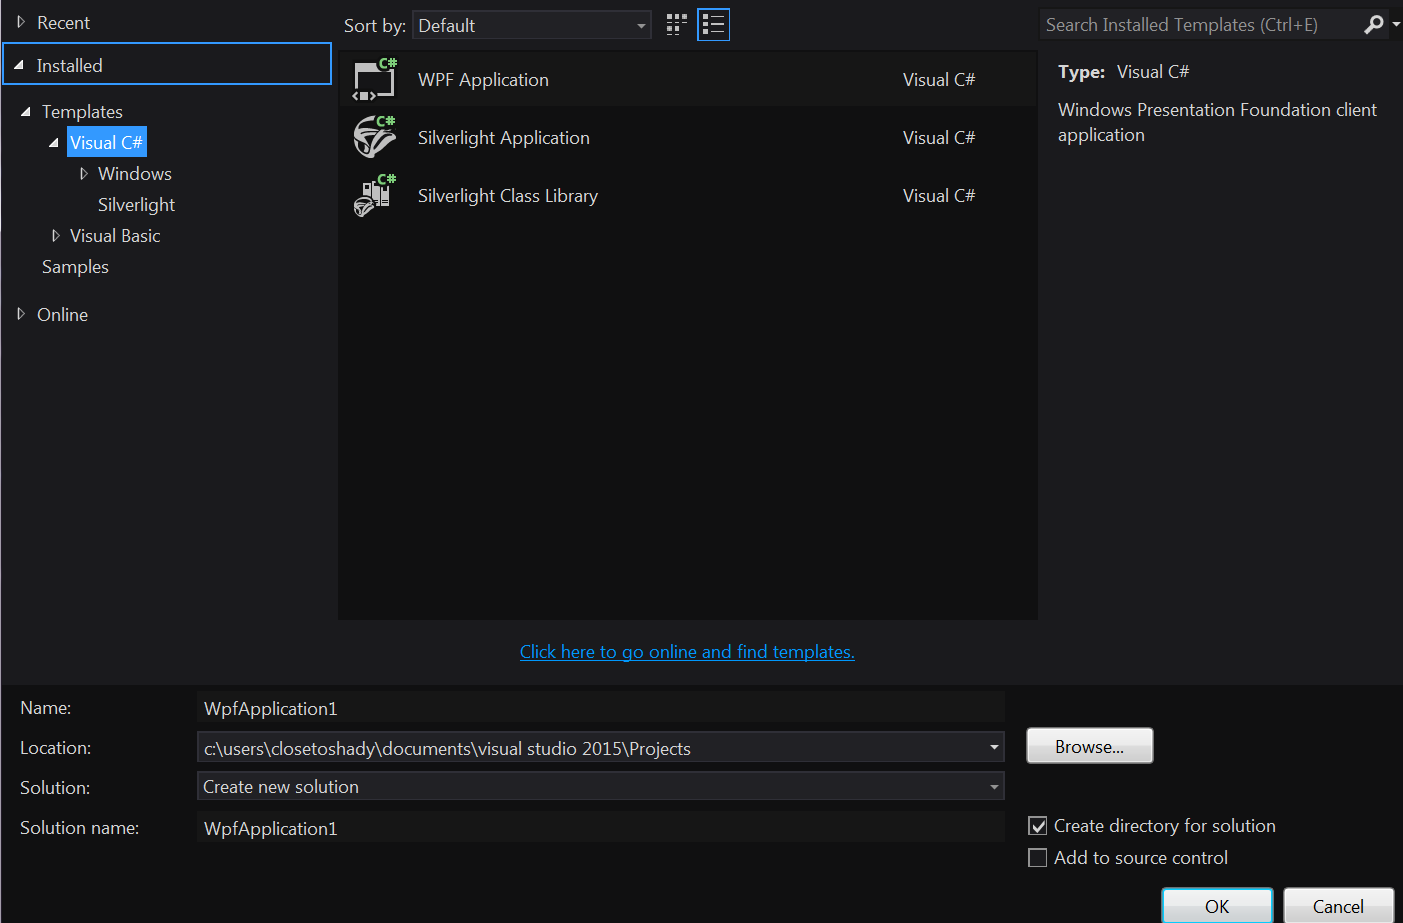The image size is (1403, 923).
Task: Enable Add to source control checkbox
Action: click(1038, 858)
